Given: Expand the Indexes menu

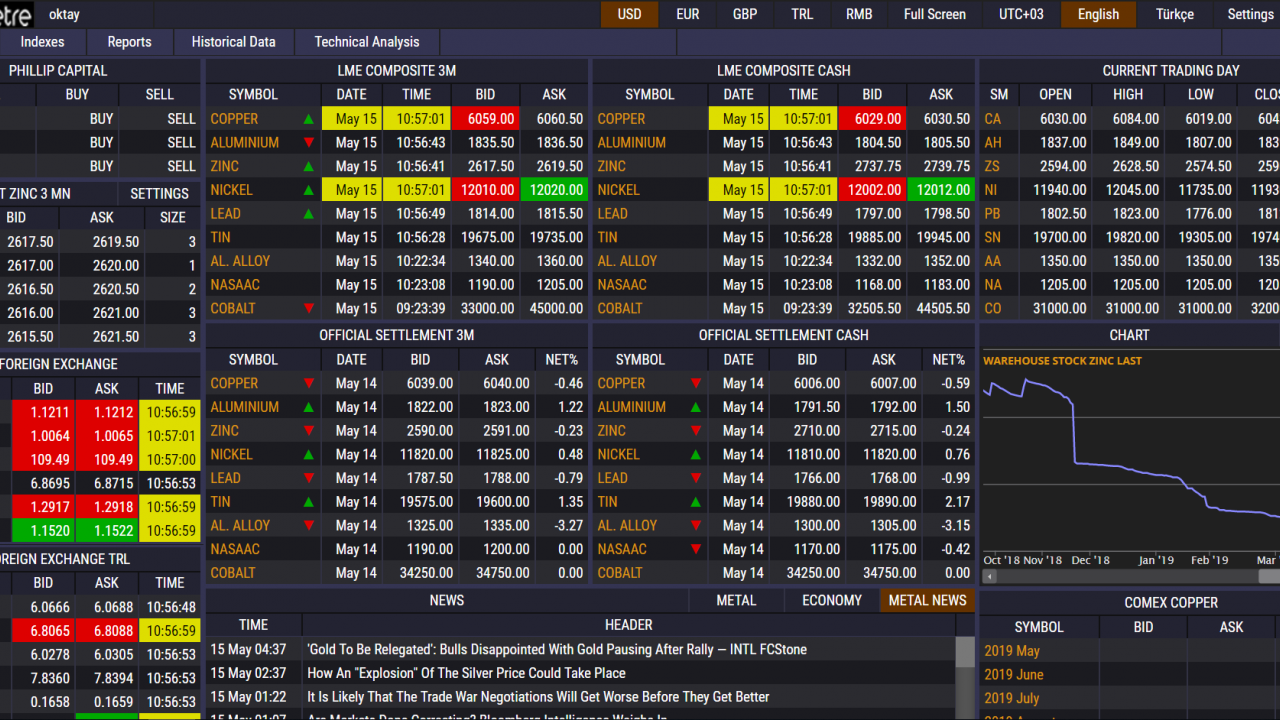Looking at the screenshot, I should (42, 42).
